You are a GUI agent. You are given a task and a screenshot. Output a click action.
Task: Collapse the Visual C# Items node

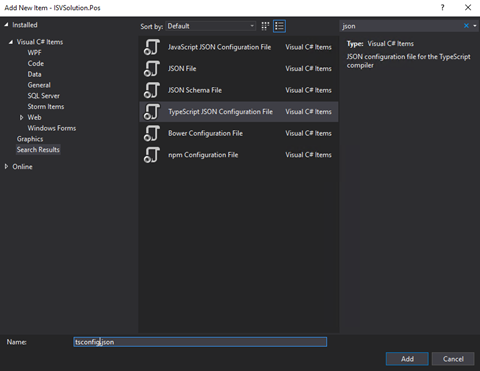(x=11, y=42)
